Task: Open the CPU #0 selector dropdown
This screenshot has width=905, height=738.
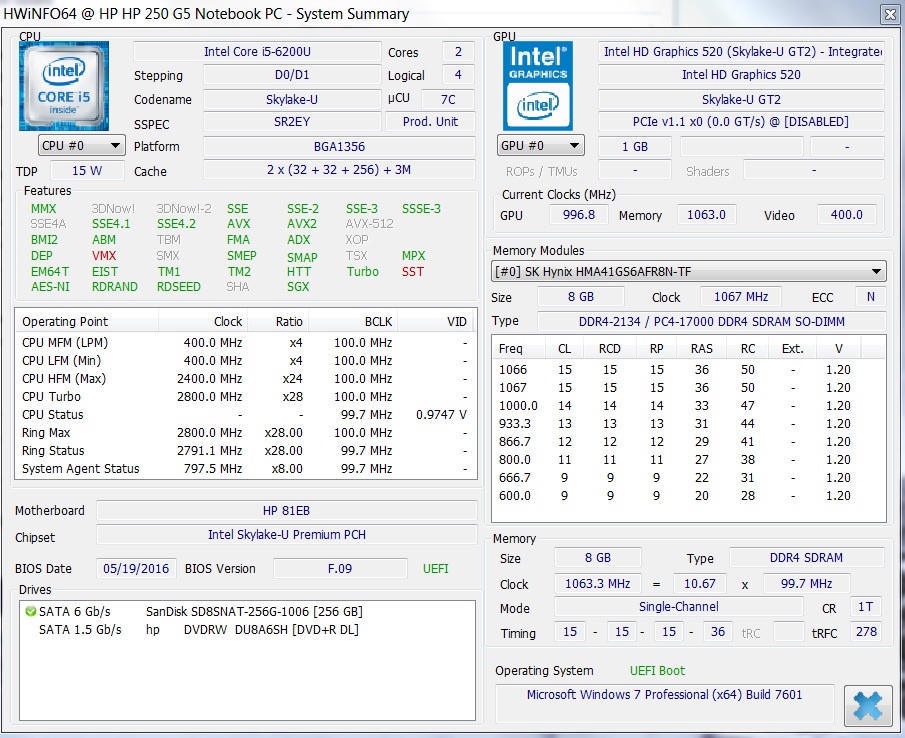Action: coord(81,145)
